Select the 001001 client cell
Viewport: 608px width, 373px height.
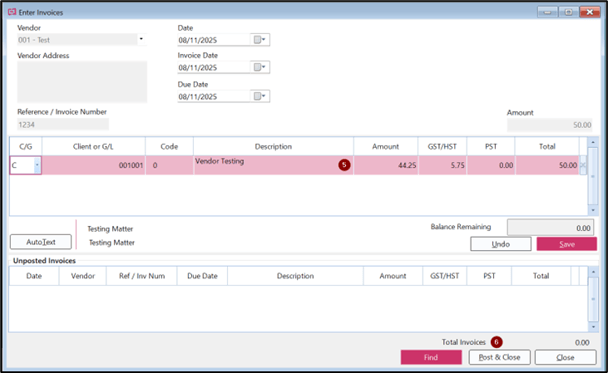(x=93, y=165)
